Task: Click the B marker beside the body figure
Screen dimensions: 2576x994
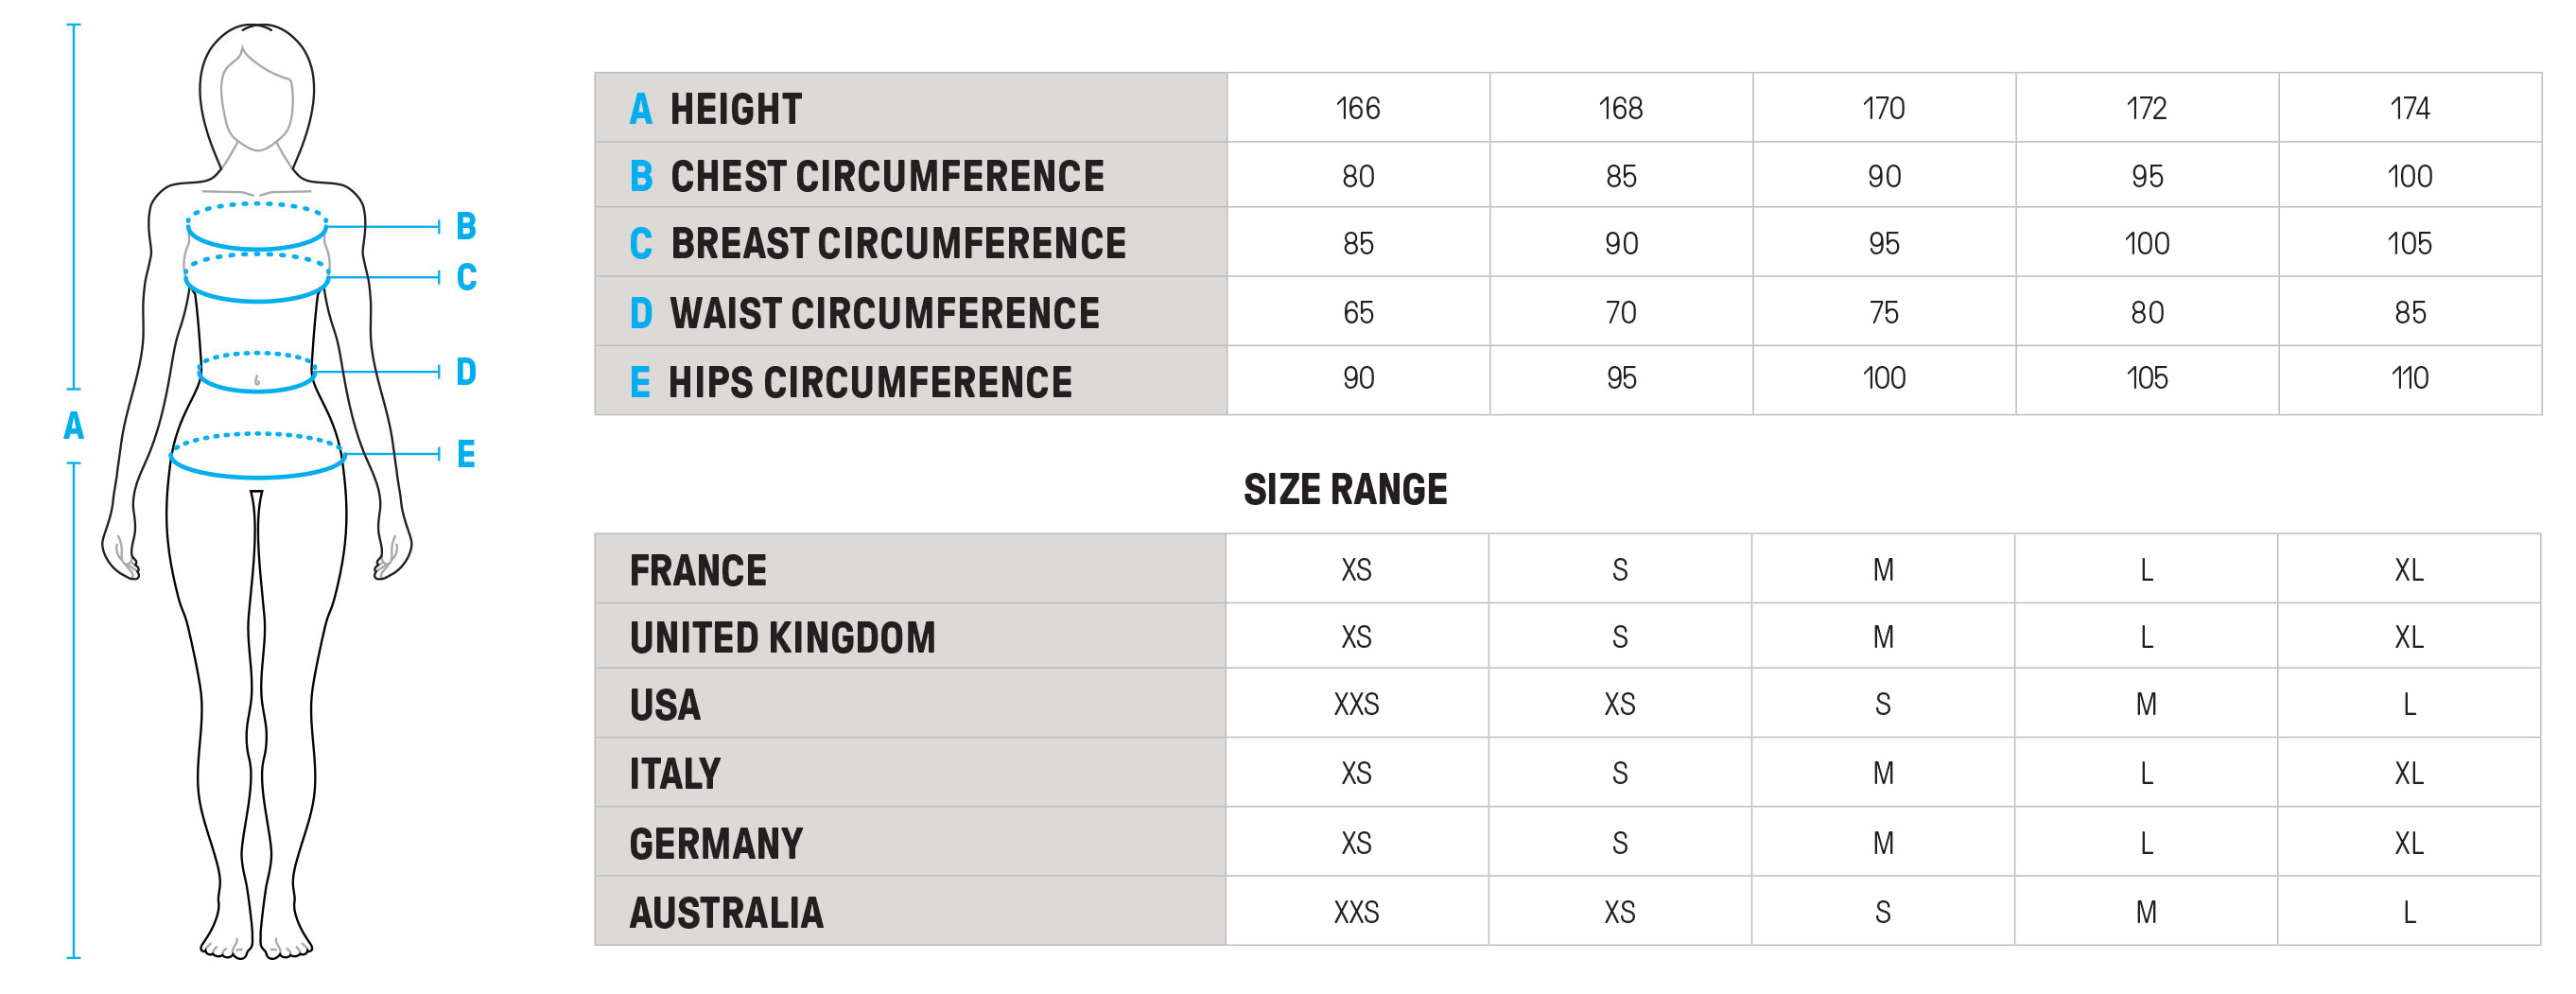Action: coord(465,226)
